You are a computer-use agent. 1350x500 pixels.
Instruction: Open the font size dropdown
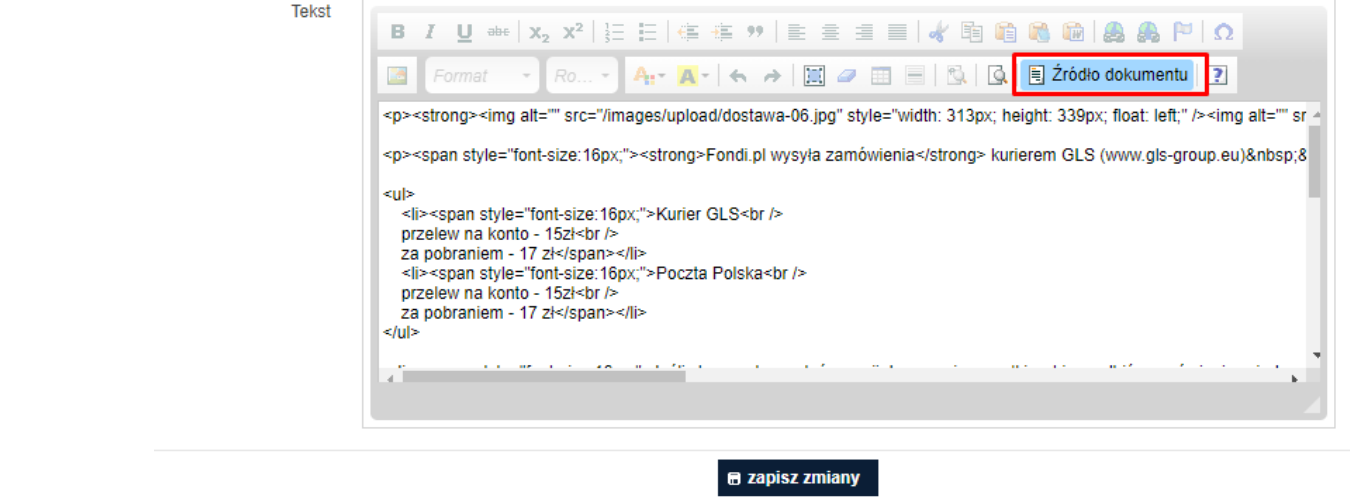tap(583, 75)
